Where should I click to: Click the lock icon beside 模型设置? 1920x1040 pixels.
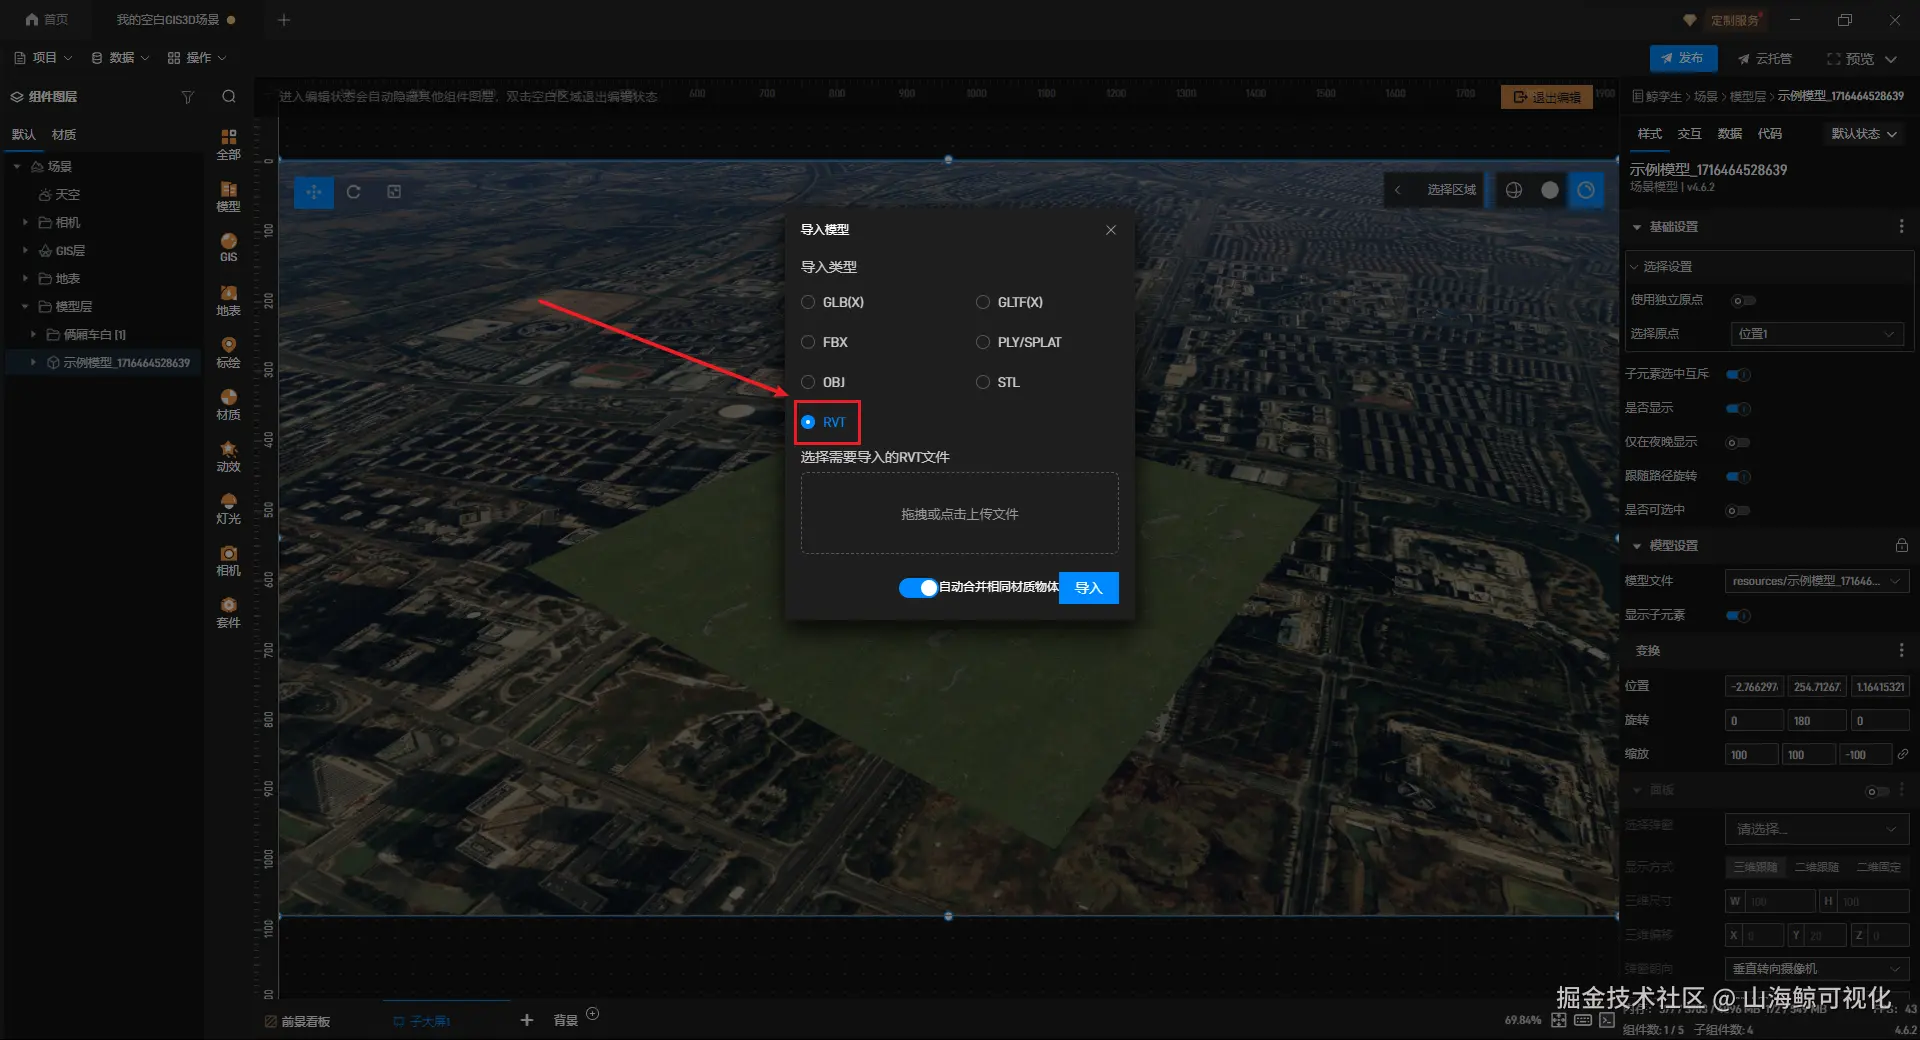tap(1901, 546)
